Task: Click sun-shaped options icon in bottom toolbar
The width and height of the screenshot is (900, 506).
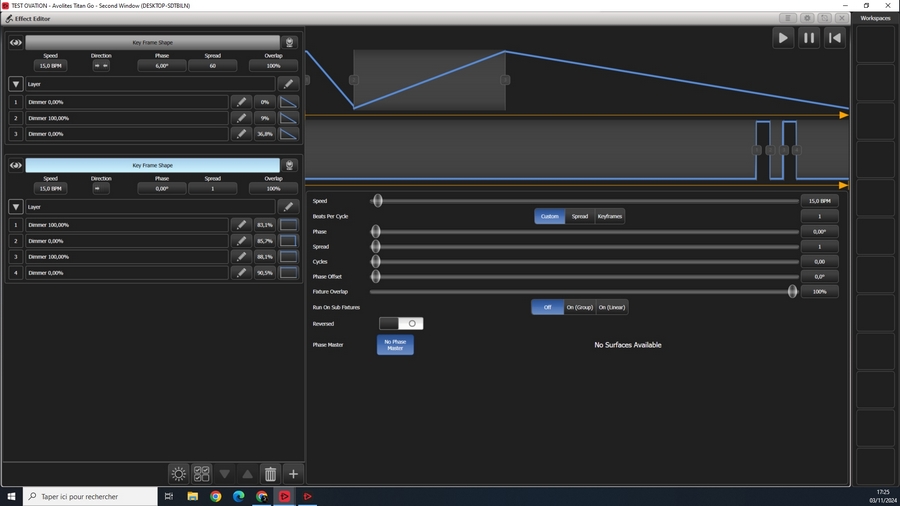Action: [179, 474]
